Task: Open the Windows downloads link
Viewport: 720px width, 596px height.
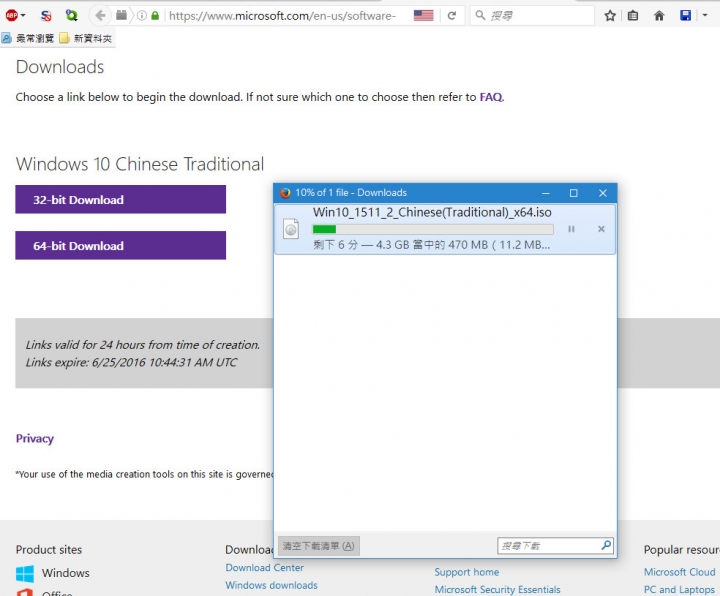Action: coord(271,585)
